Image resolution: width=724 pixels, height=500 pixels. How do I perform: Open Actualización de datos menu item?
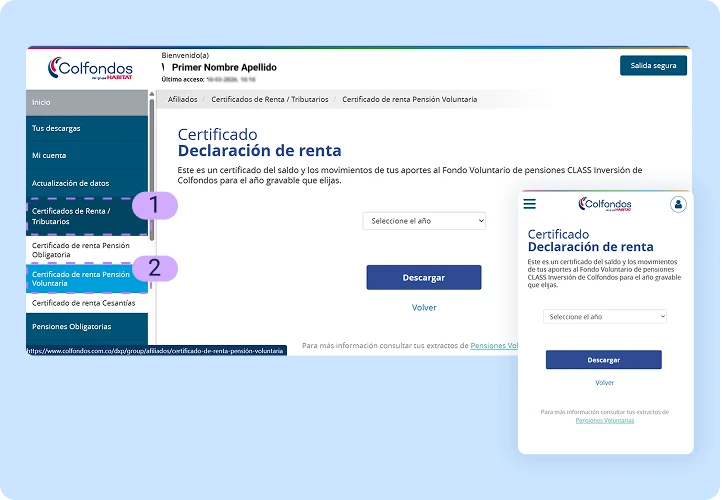(87, 183)
